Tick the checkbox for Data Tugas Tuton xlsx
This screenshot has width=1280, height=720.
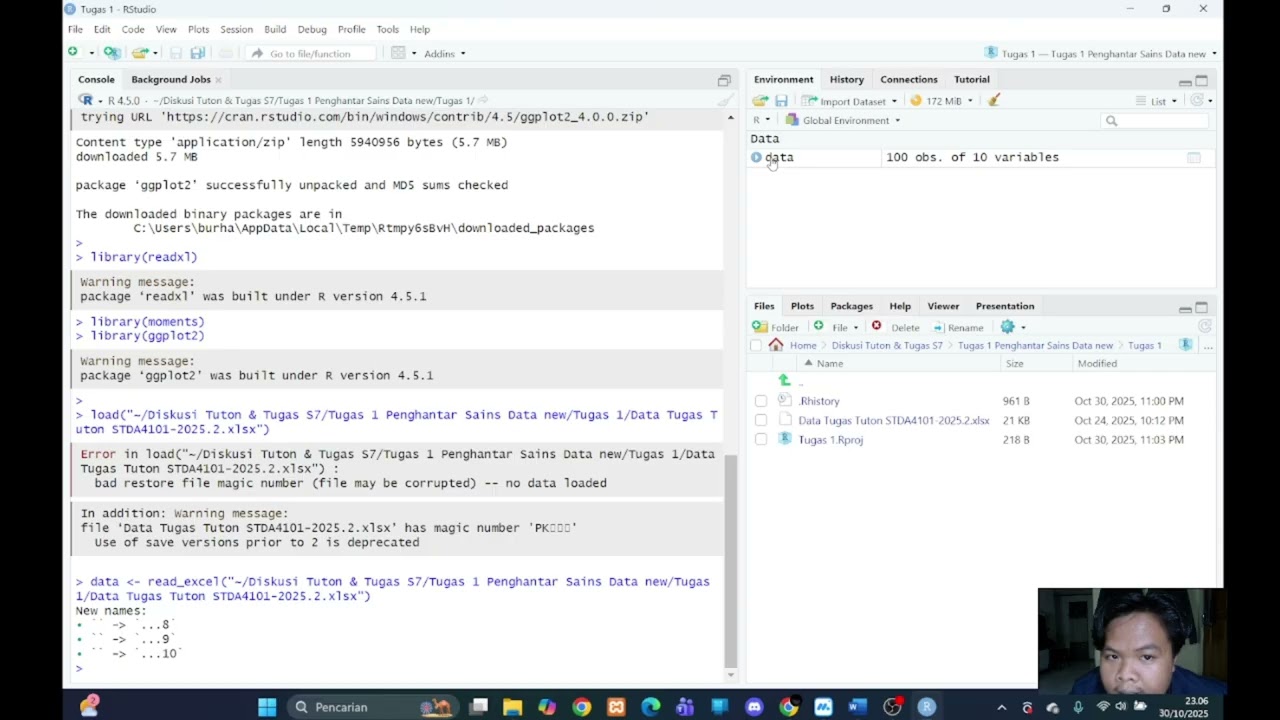(x=761, y=420)
